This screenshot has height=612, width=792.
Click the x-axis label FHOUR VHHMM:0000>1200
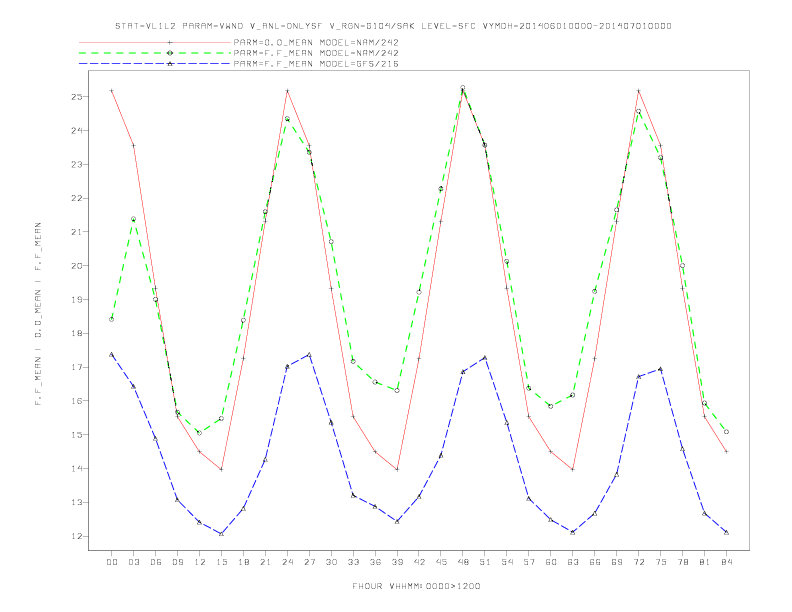(416, 586)
